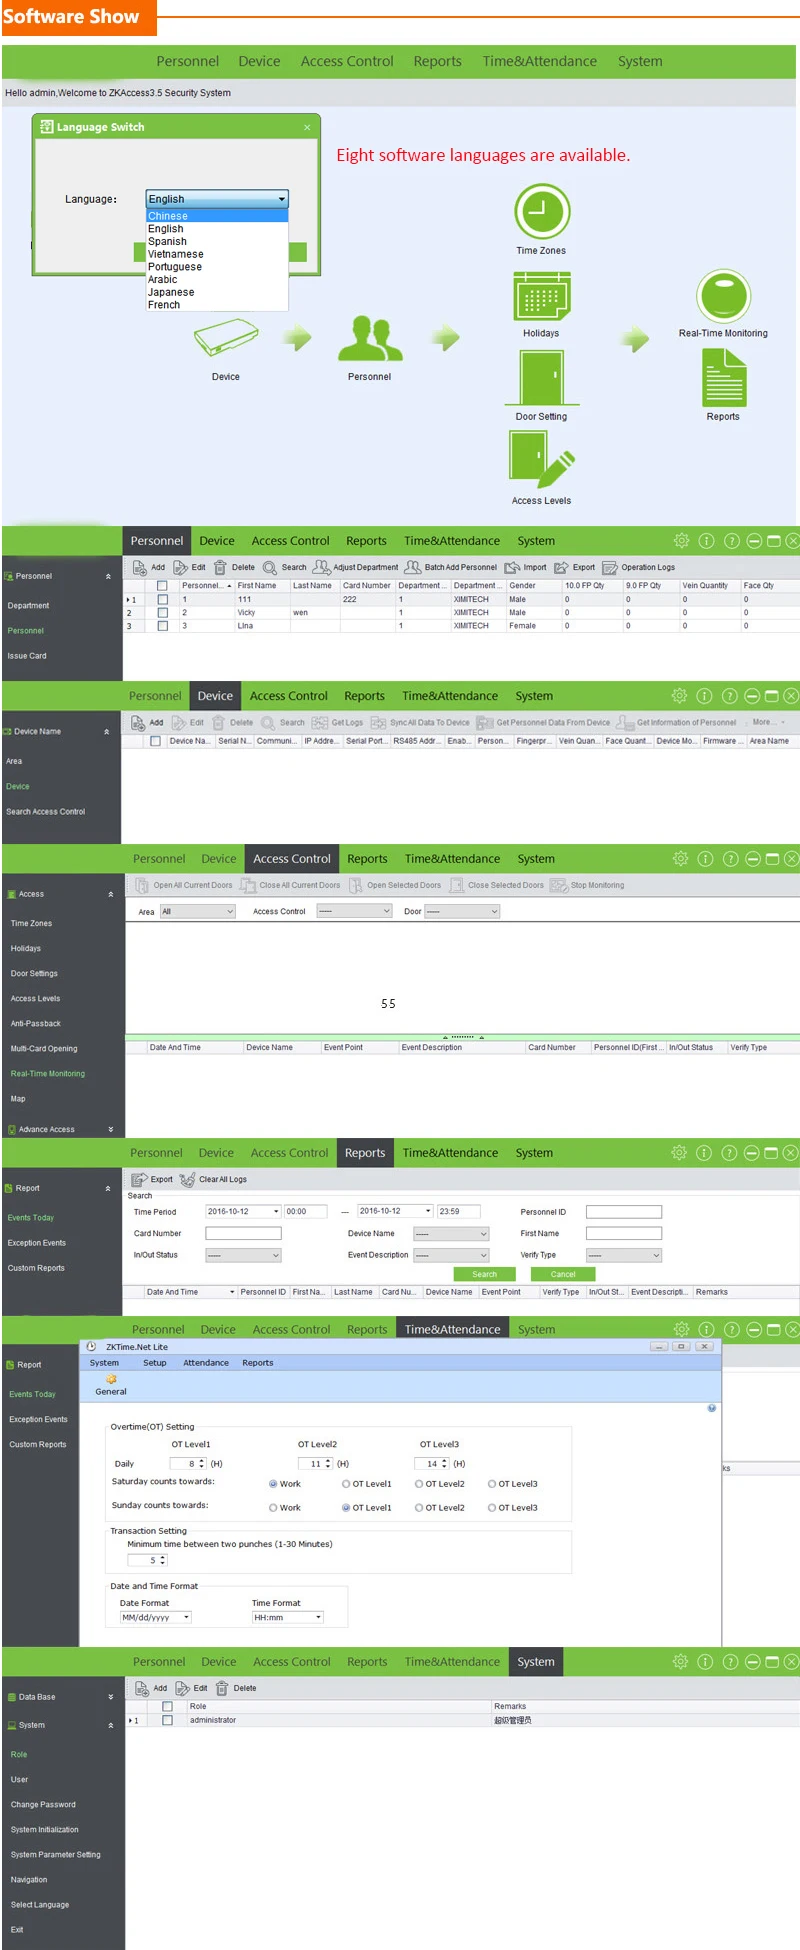Check the box for Vicky's personnel row
The height and width of the screenshot is (1950, 800).
click(162, 613)
